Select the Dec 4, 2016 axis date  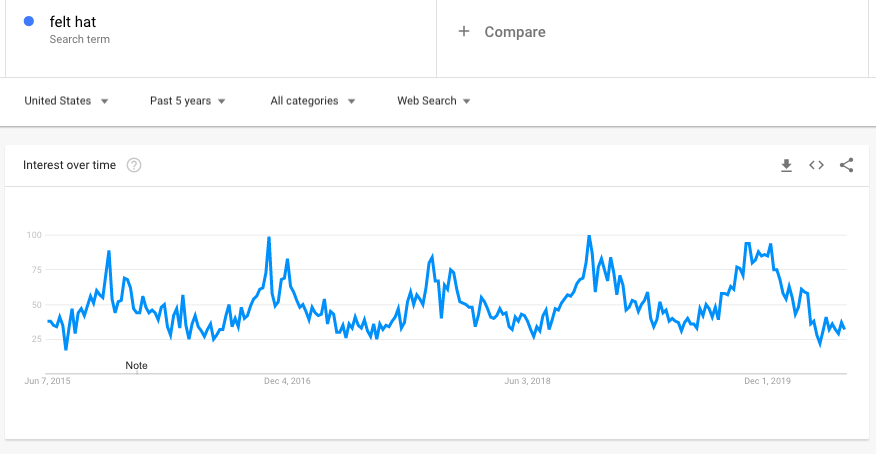(287, 381)
